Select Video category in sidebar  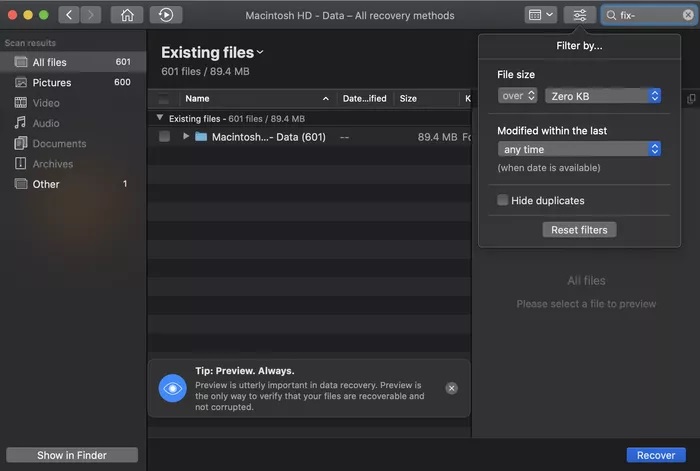[73, 103]
